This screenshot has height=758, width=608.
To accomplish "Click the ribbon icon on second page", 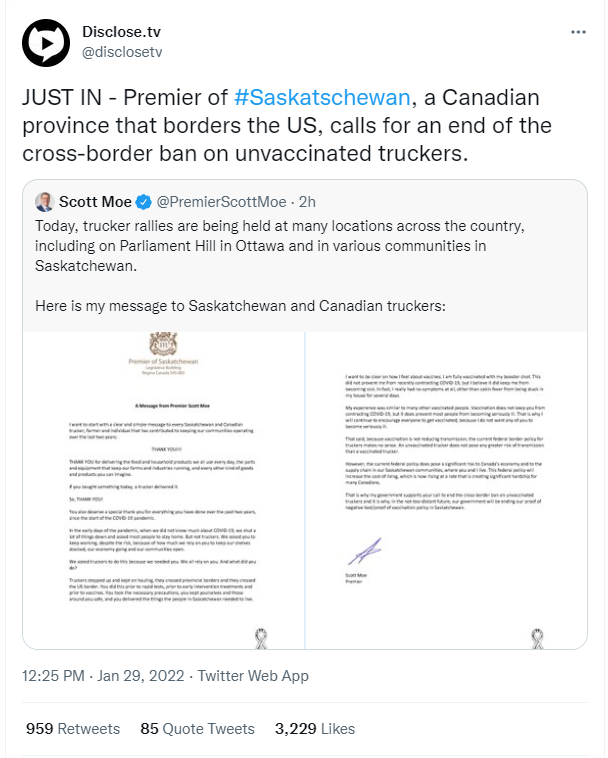I will coord(537,638).
